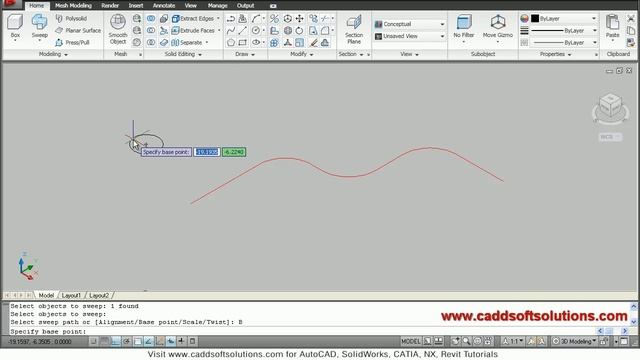Viewport: 640px width, 360px height.
Task: Open the Unsaved View dropdown
Action: coord(410,36)
